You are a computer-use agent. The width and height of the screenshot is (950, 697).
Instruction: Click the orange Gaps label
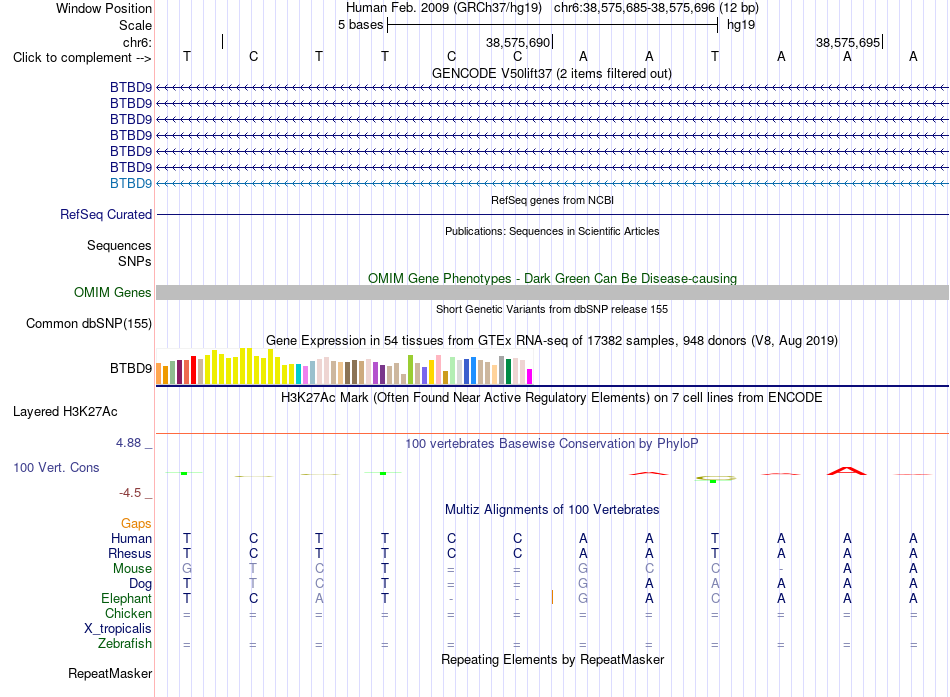pos(136,524)
